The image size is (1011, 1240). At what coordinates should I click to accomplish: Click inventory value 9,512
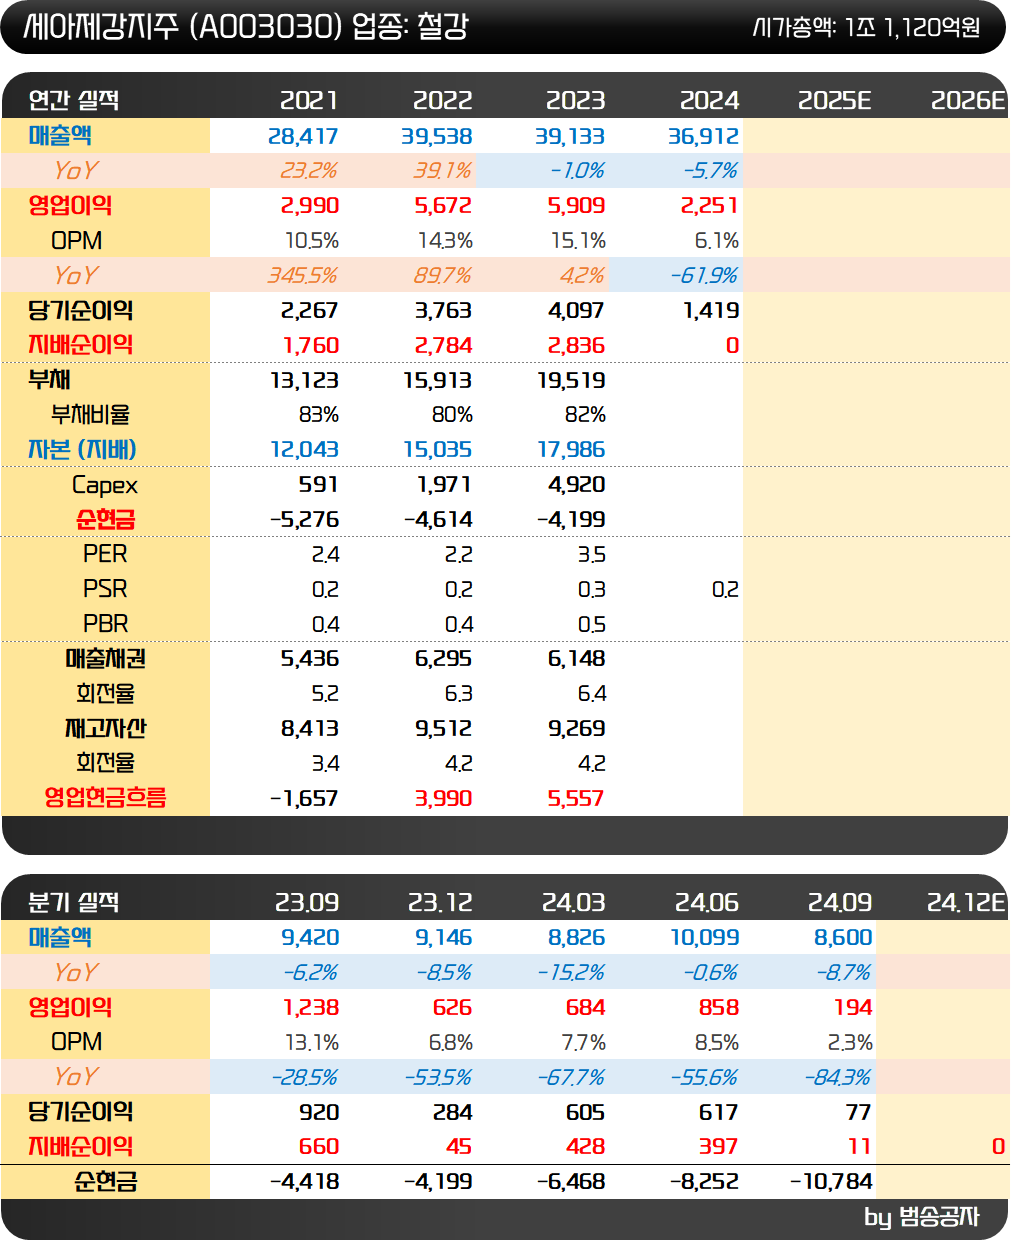click(443, 729)
